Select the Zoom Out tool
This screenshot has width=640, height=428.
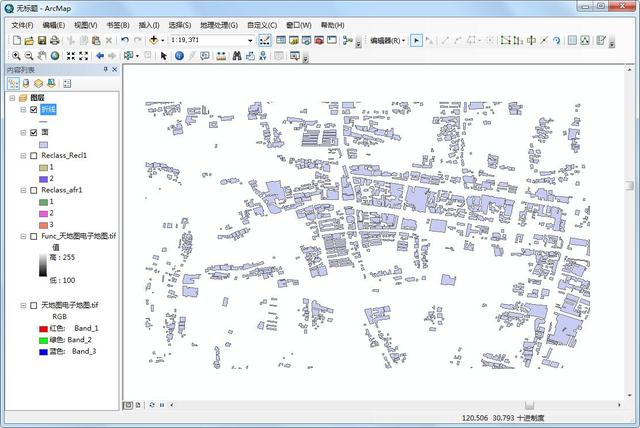click(29, 56)
